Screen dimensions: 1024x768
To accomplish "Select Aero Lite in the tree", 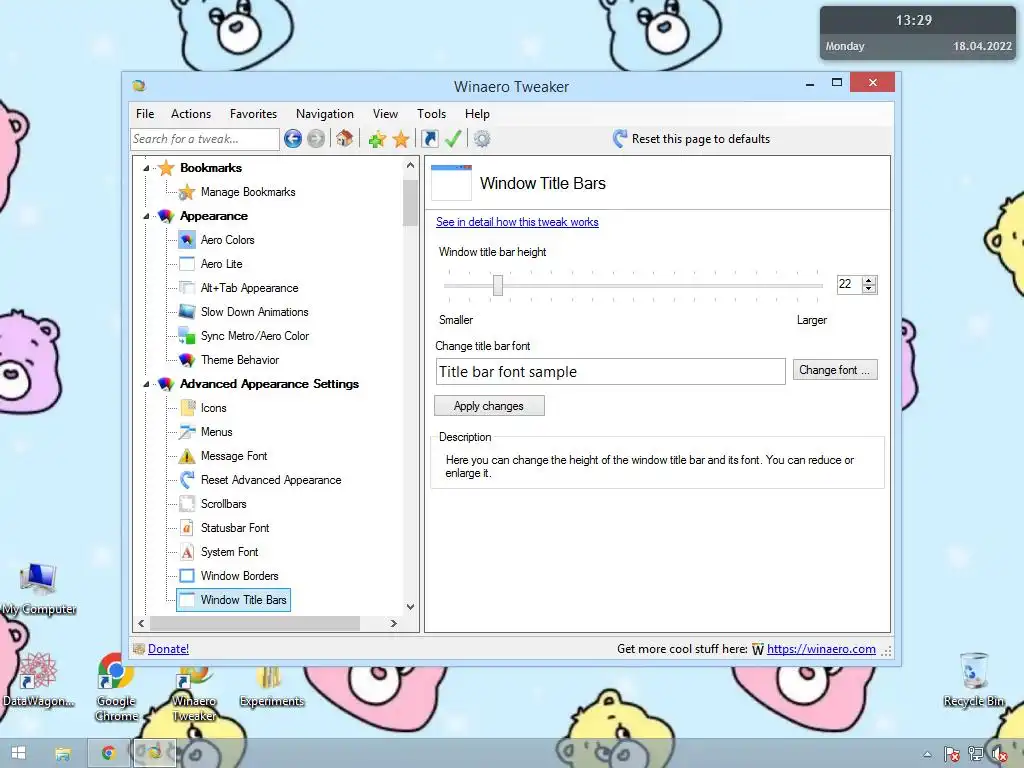I will [221, 264].
